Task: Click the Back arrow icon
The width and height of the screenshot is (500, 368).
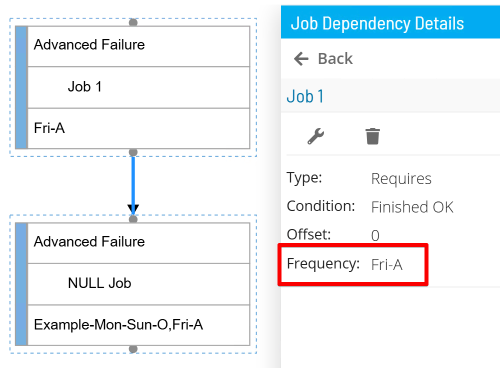Action: [x=301, y=59]
